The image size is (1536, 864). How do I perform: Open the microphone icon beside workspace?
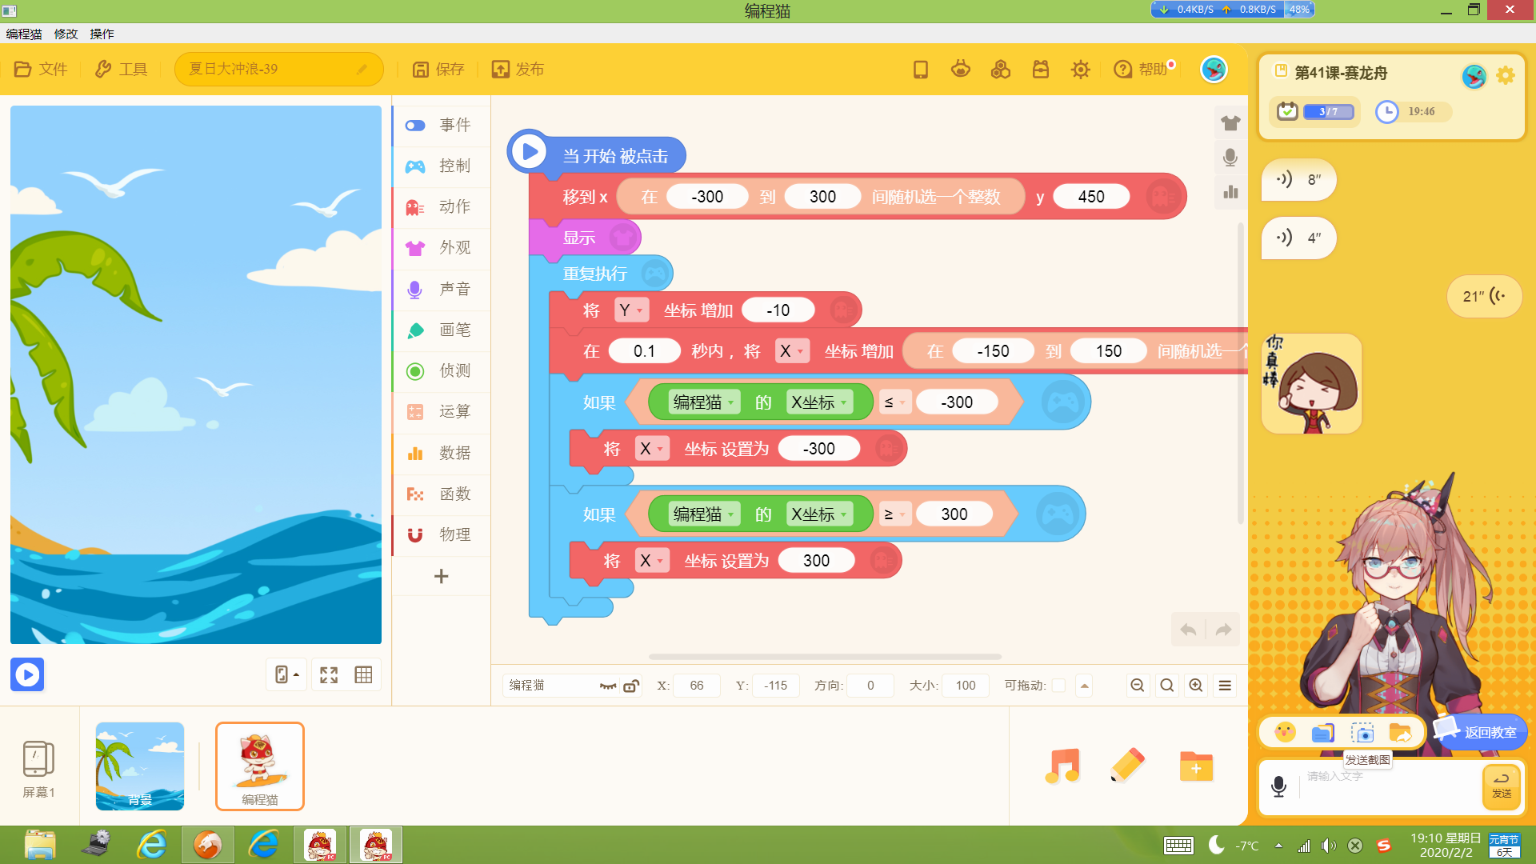pos(1230,157)
